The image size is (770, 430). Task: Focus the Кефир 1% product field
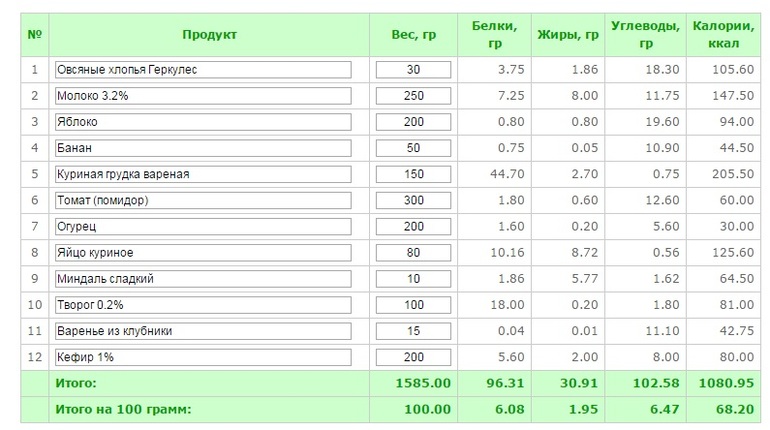(x=205, y=357)
